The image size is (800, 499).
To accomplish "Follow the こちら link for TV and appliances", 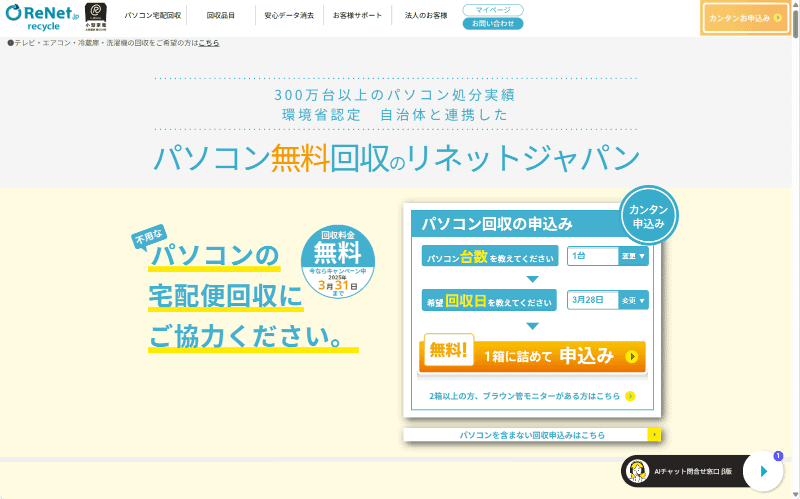I will click(209, 43).
